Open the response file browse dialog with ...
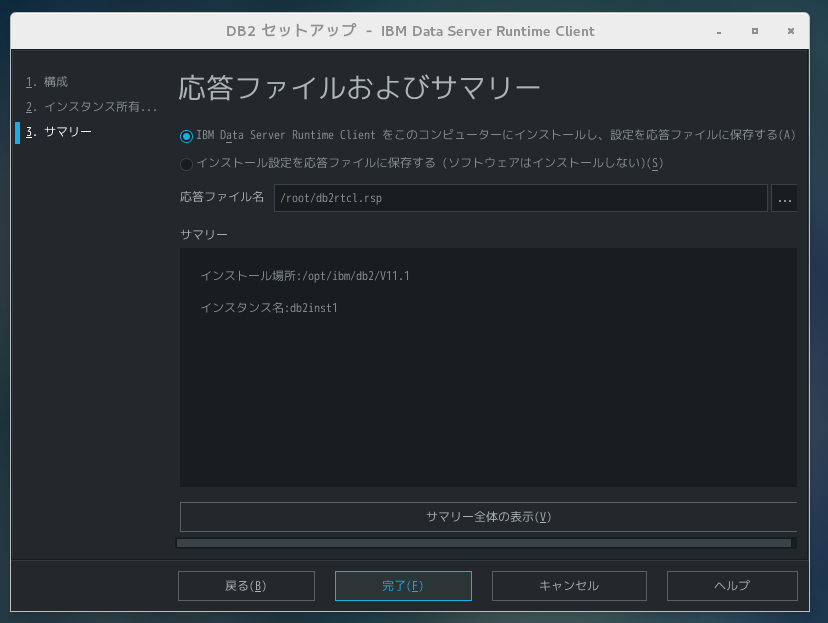 pos(784,198)
